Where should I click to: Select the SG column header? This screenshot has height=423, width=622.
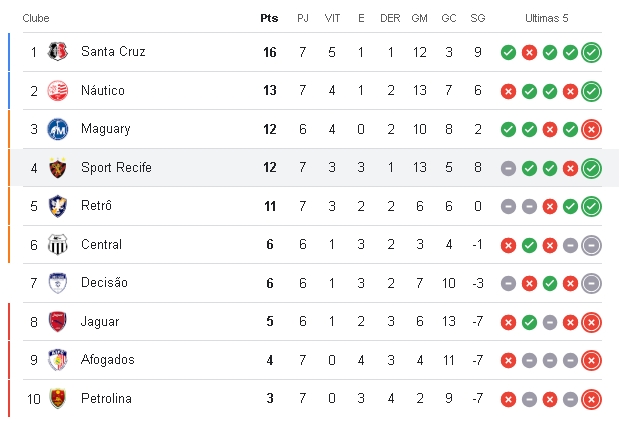pyautogui.click(x=478, y=18)
